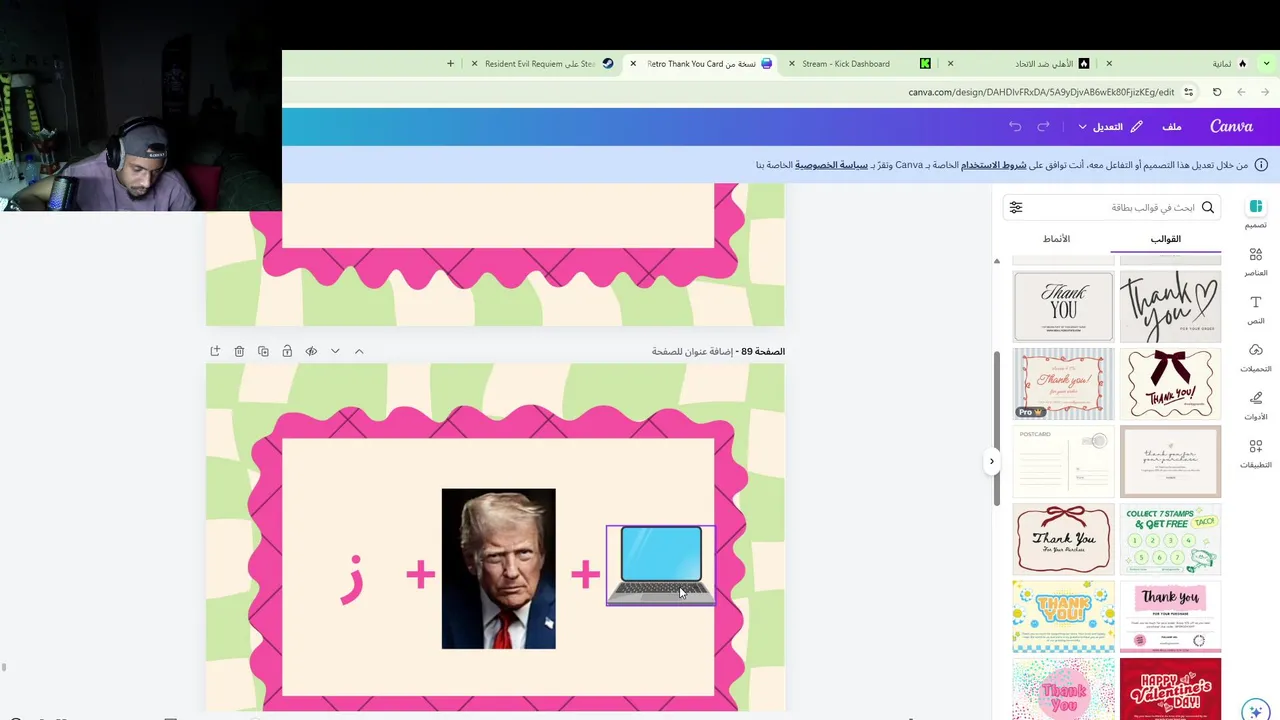This screenshot has height=720, width=1280.
Task: Select the Happy Valentine's Day template
Action: [1170, 688]
